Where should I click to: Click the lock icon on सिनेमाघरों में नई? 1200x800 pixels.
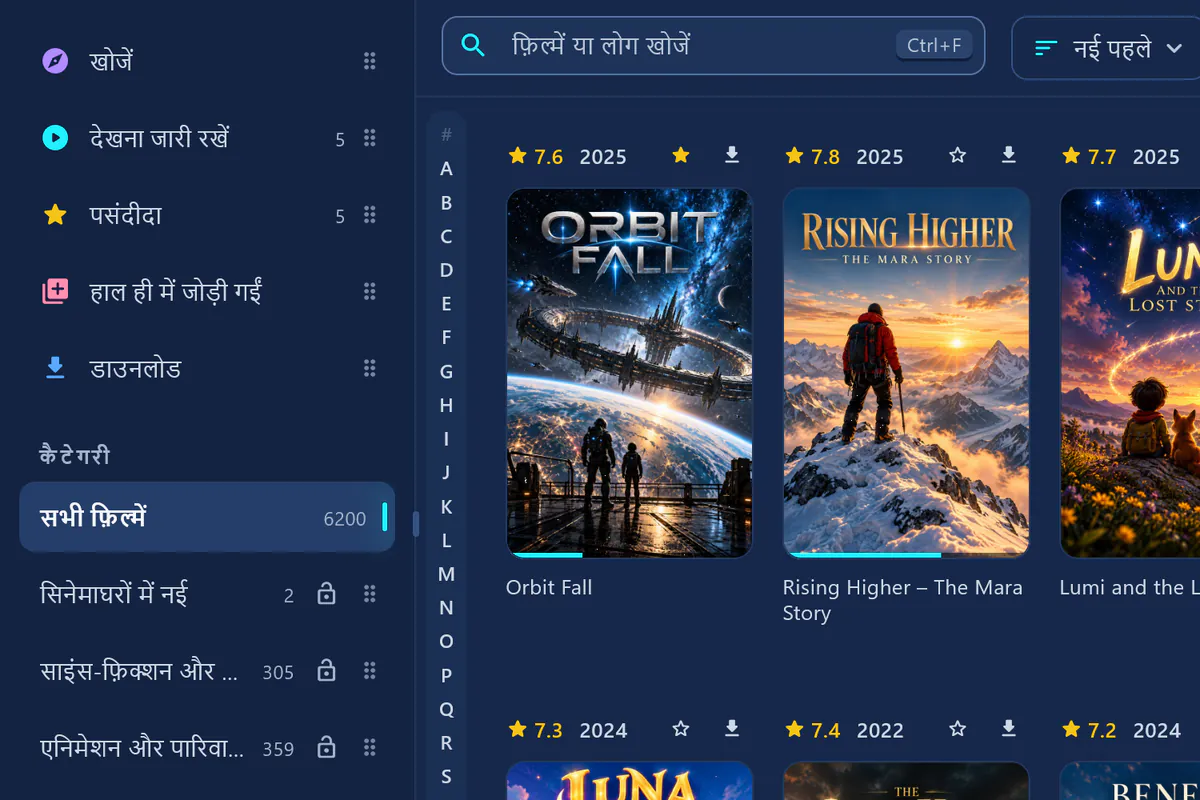pyautogui.click(x=326, y=594)
